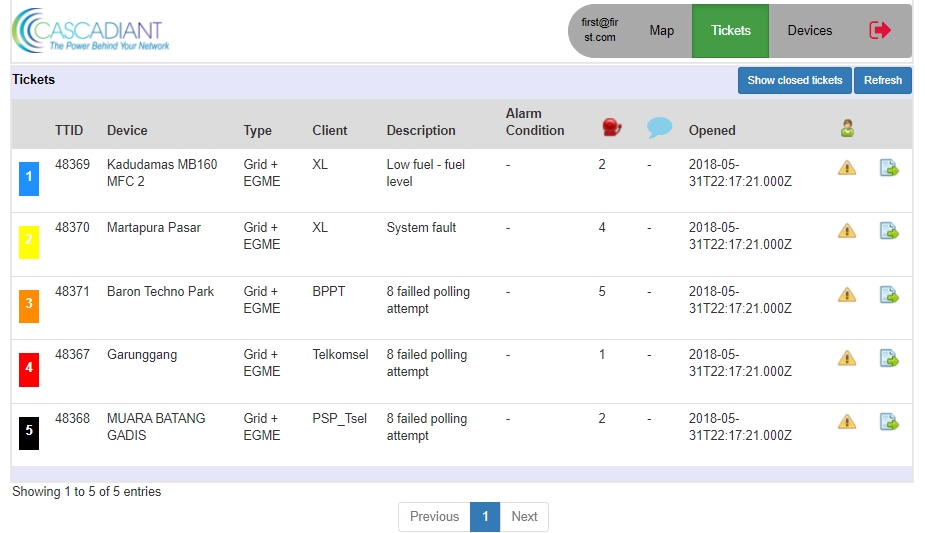The image size is (925, 533).
Task: Open MUARA BATANG GADIS ticket arrow icon
Action: (x=889, y=422)
